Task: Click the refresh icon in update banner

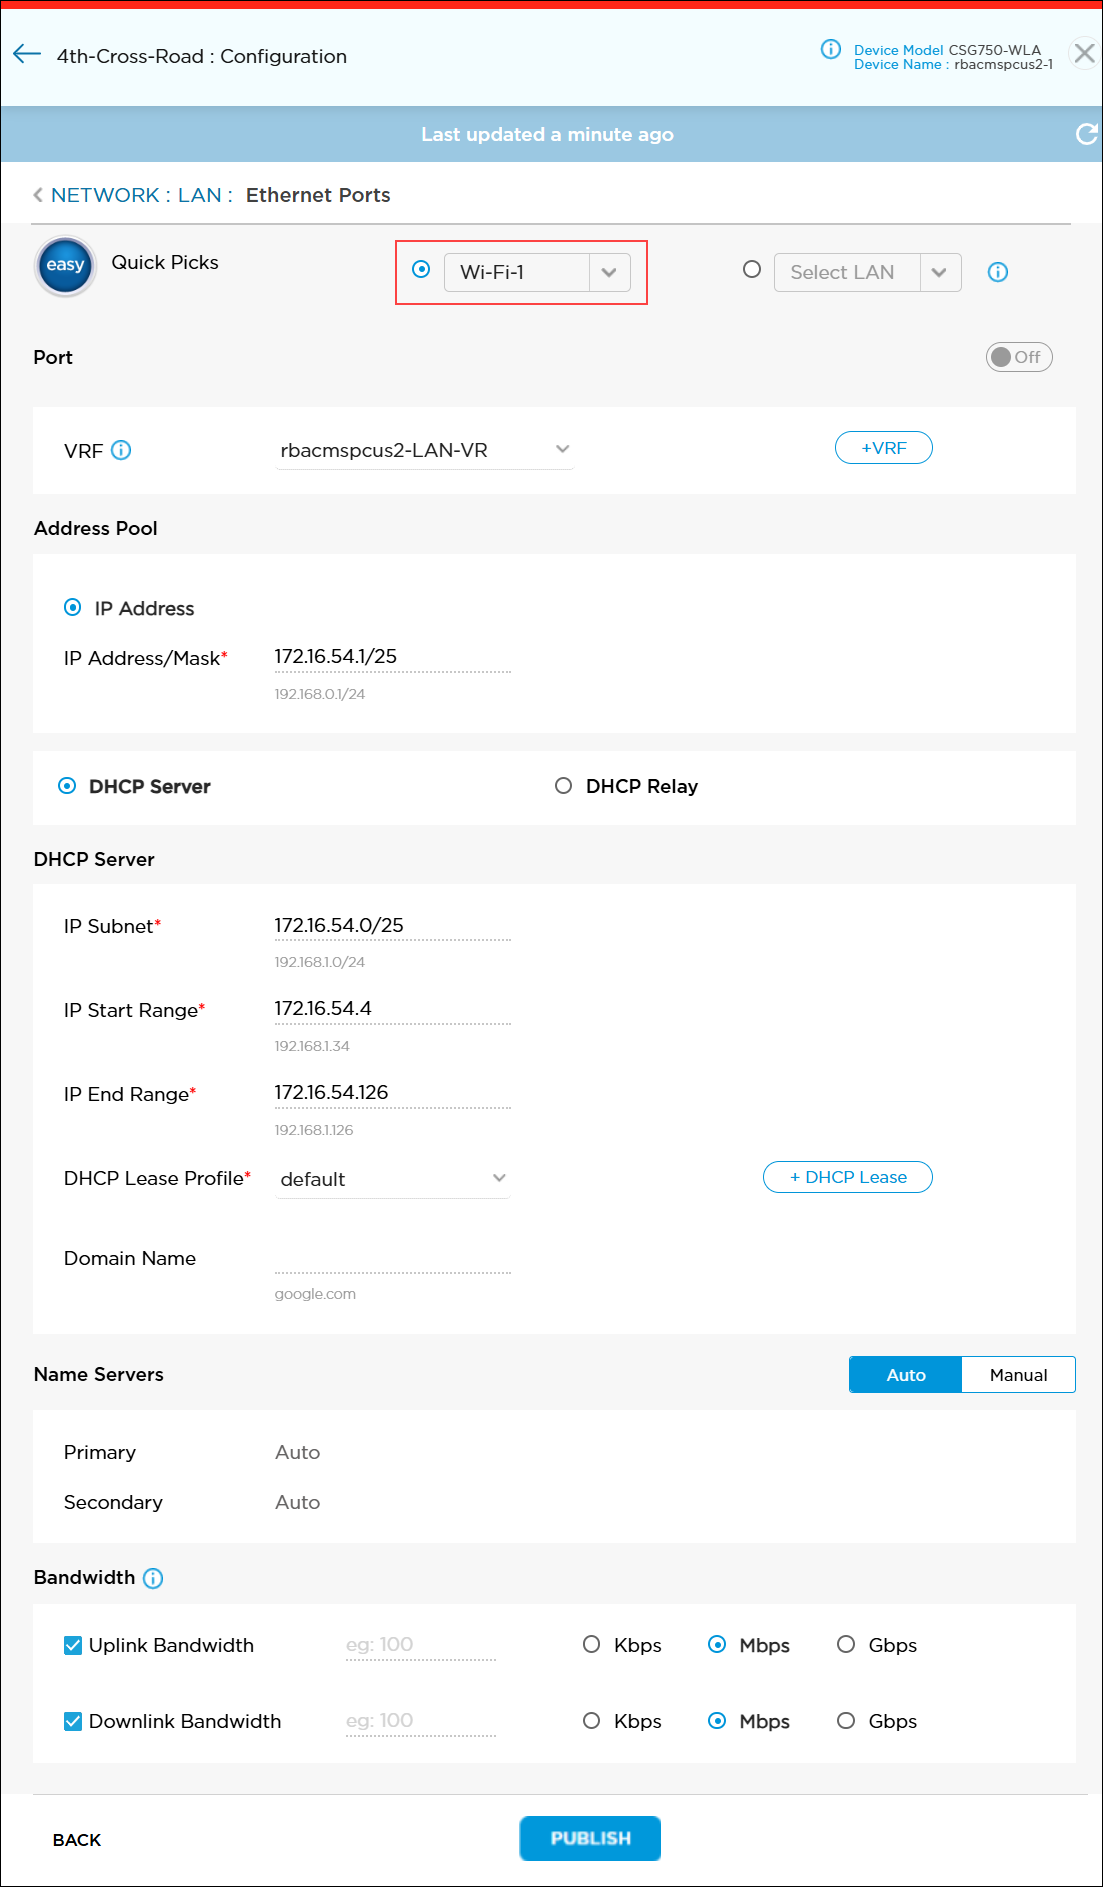Action: pos(1085,134)
